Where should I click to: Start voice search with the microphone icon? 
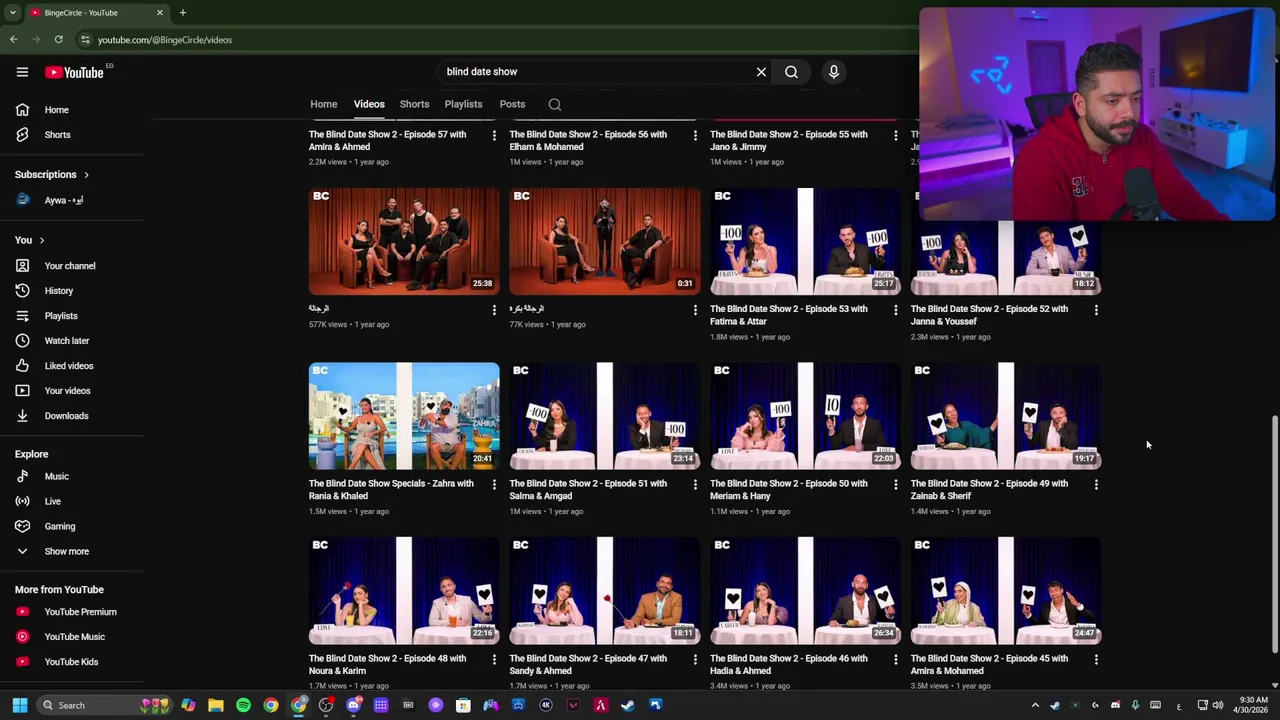pos(833,72)
